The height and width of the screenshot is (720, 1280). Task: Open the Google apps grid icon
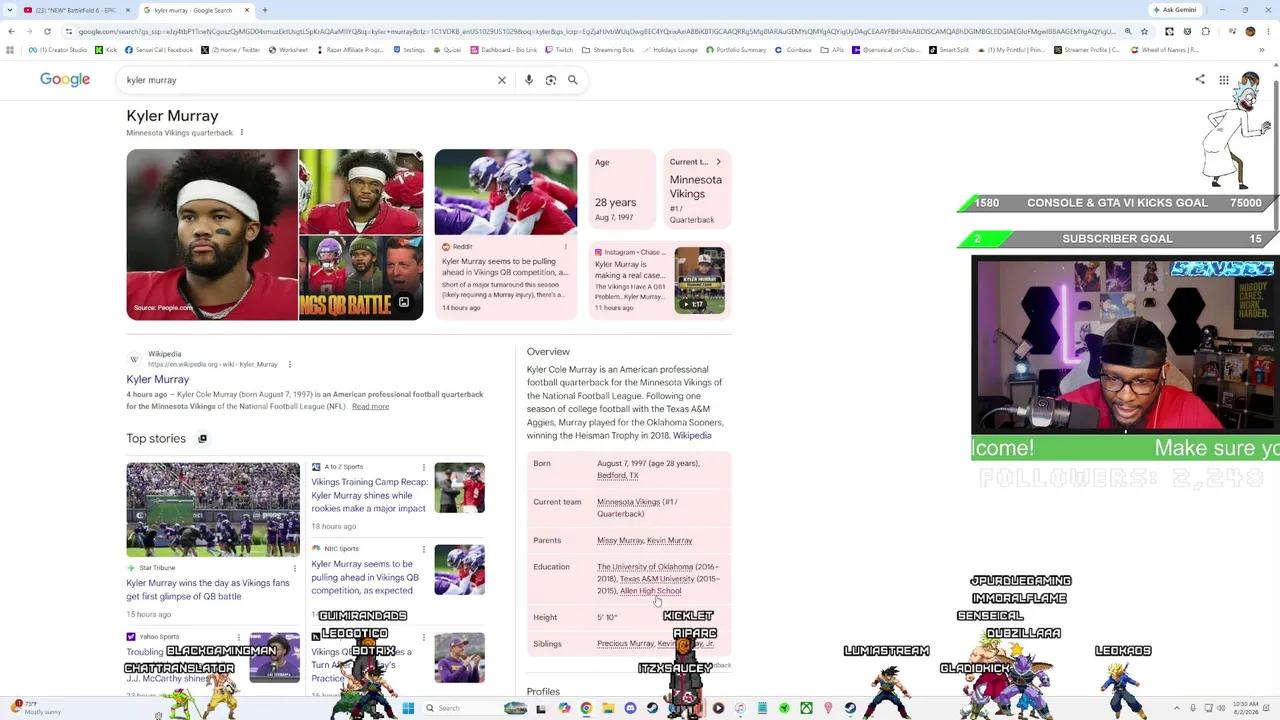click(x=1224, y=80)
